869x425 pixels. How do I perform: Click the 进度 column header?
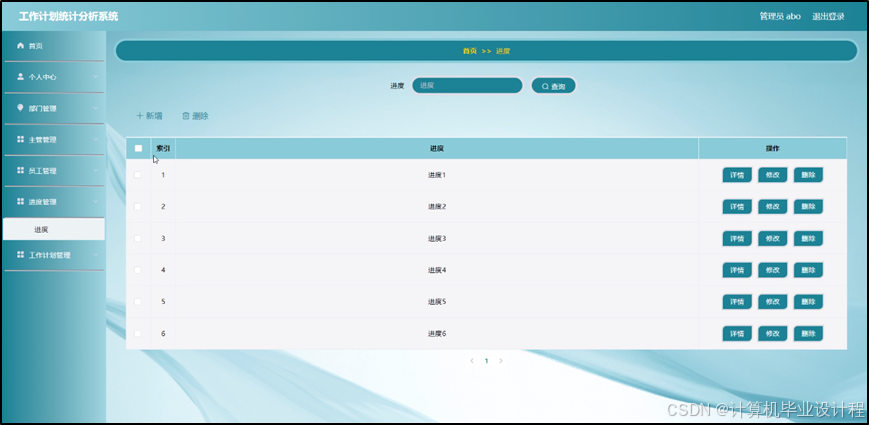click(437, 149)
